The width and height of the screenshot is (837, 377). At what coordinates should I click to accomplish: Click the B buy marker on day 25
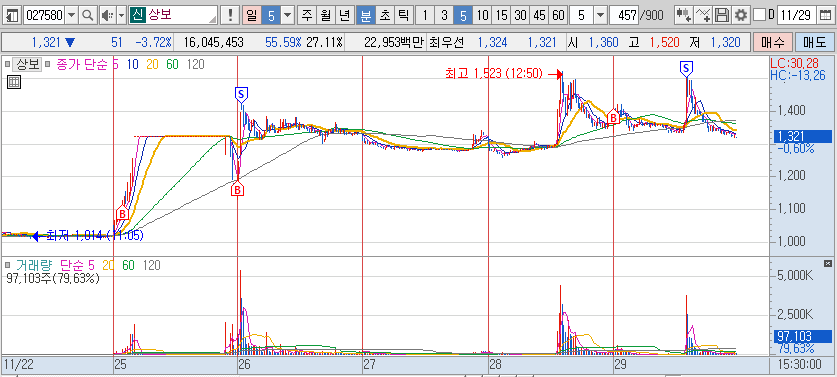[x=122, y=214]
